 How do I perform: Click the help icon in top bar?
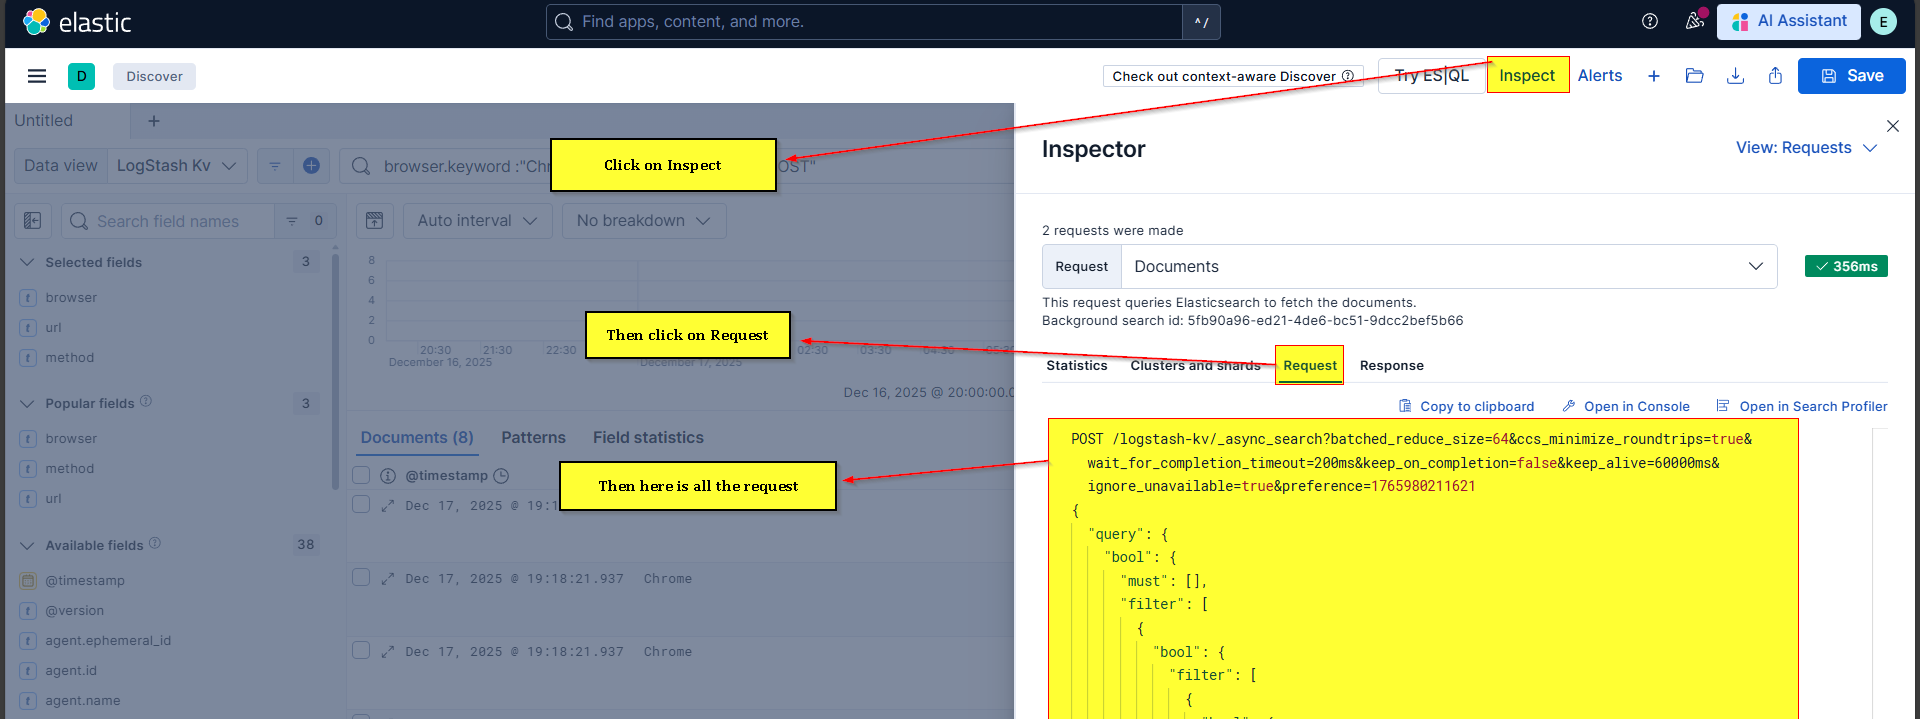point(1650,21)
